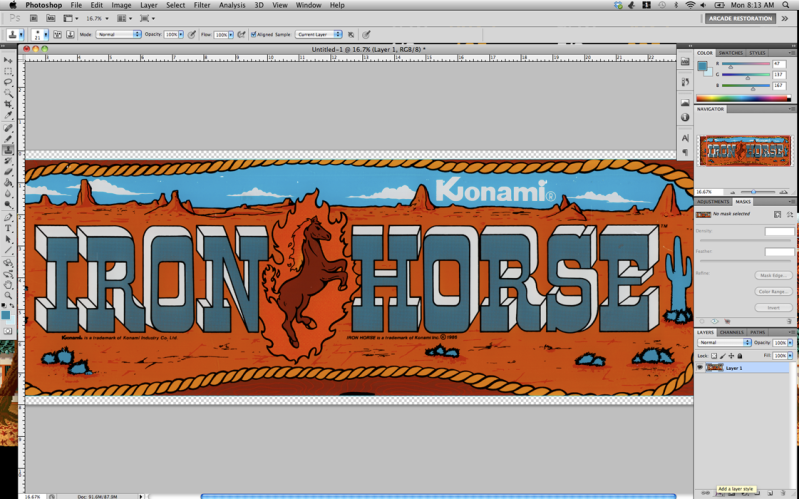Select the Lasso tool
This screenshot has width=799, height=499.
coord(8,82)
